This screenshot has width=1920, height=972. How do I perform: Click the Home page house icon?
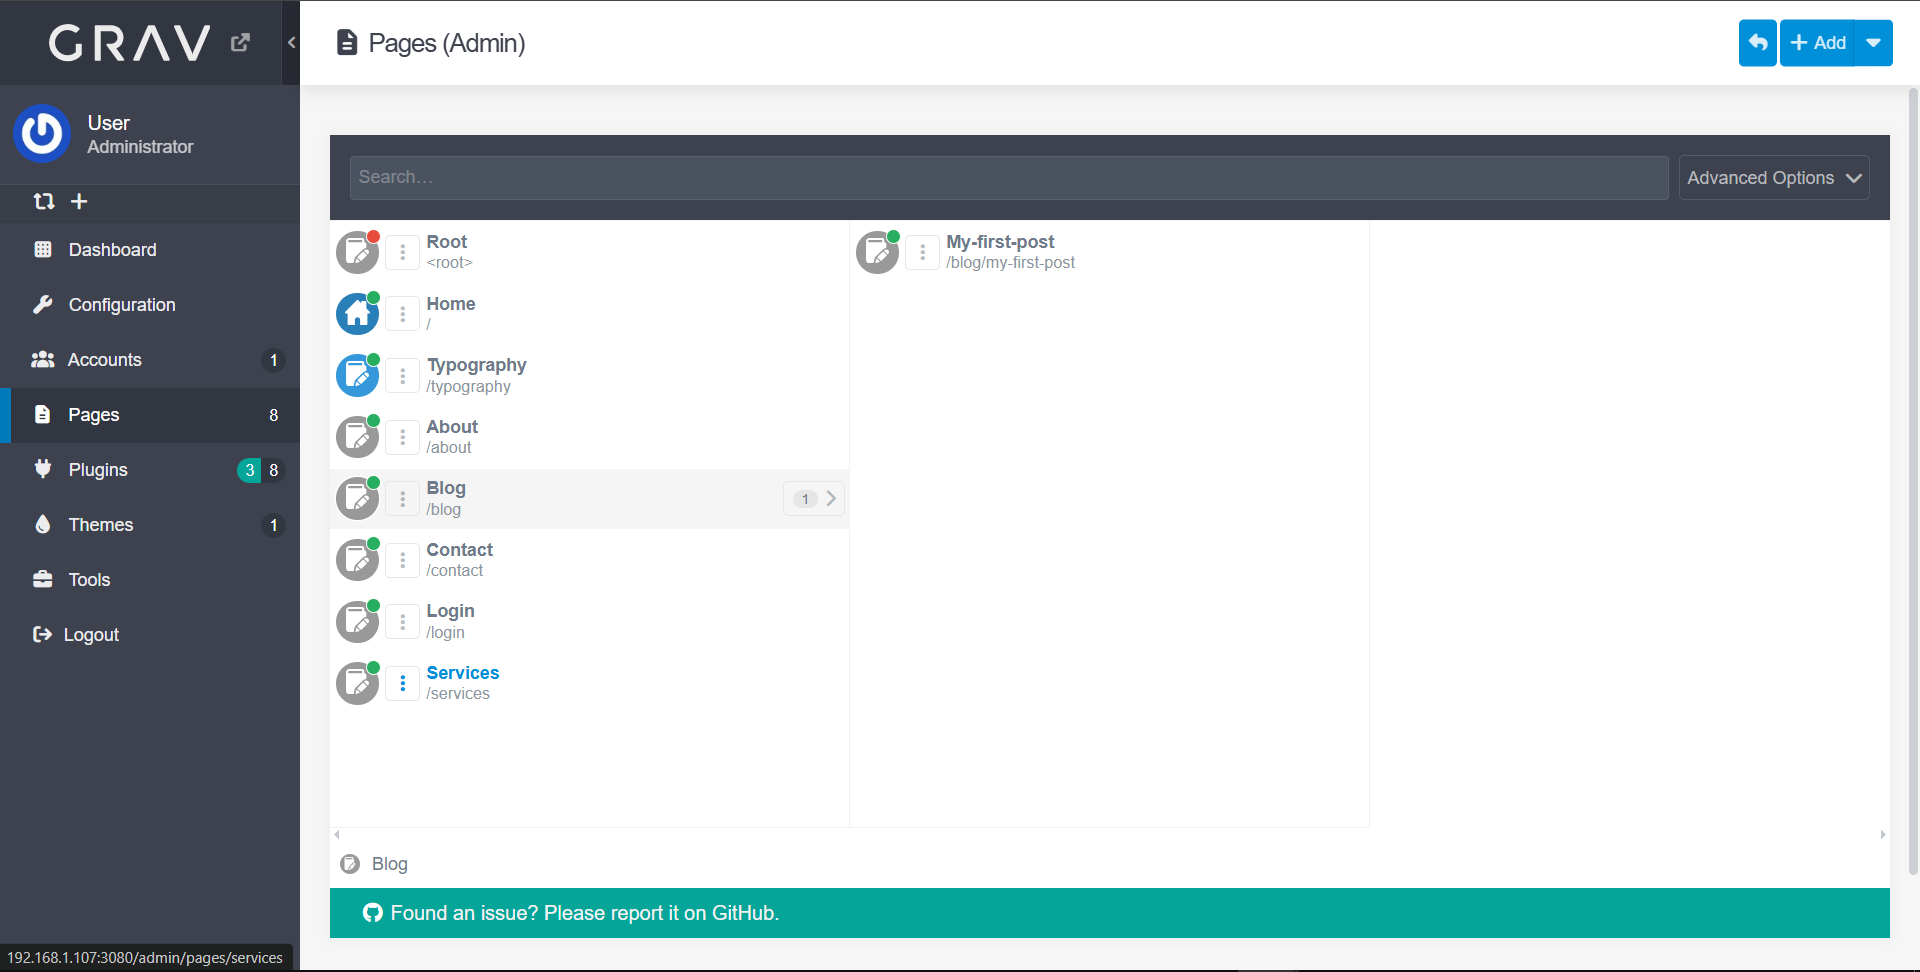coord(357,314)
